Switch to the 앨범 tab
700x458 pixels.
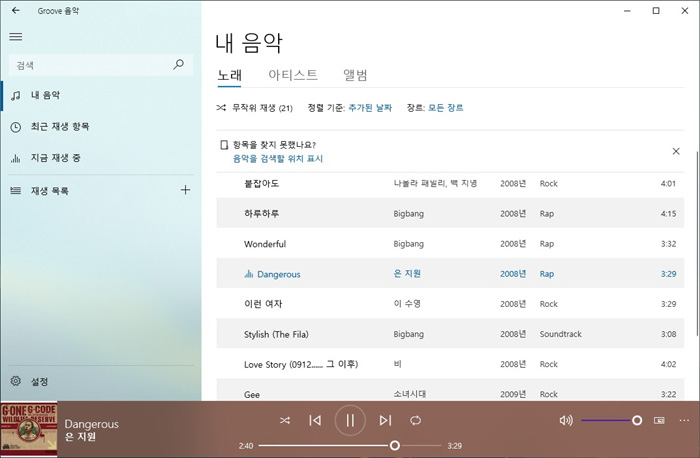(355, 75)
